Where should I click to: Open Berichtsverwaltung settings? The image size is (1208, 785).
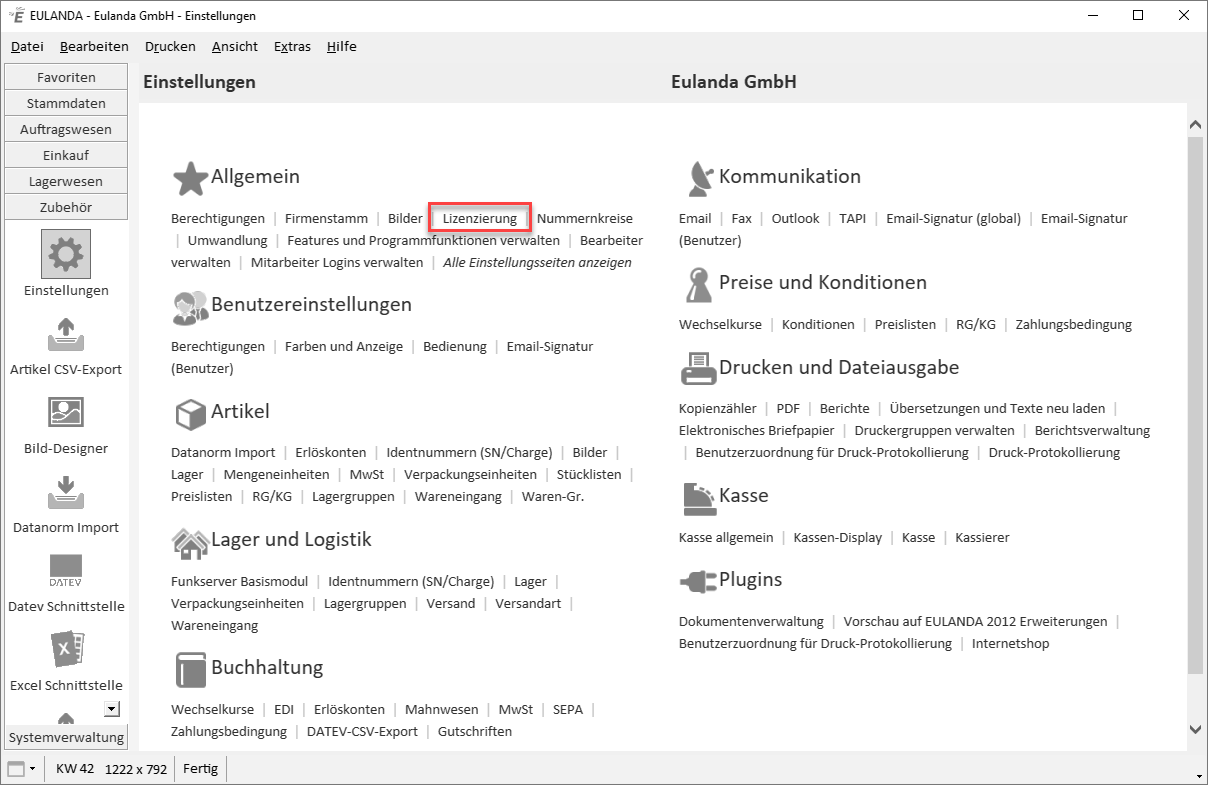click(x=1093, y=430)
